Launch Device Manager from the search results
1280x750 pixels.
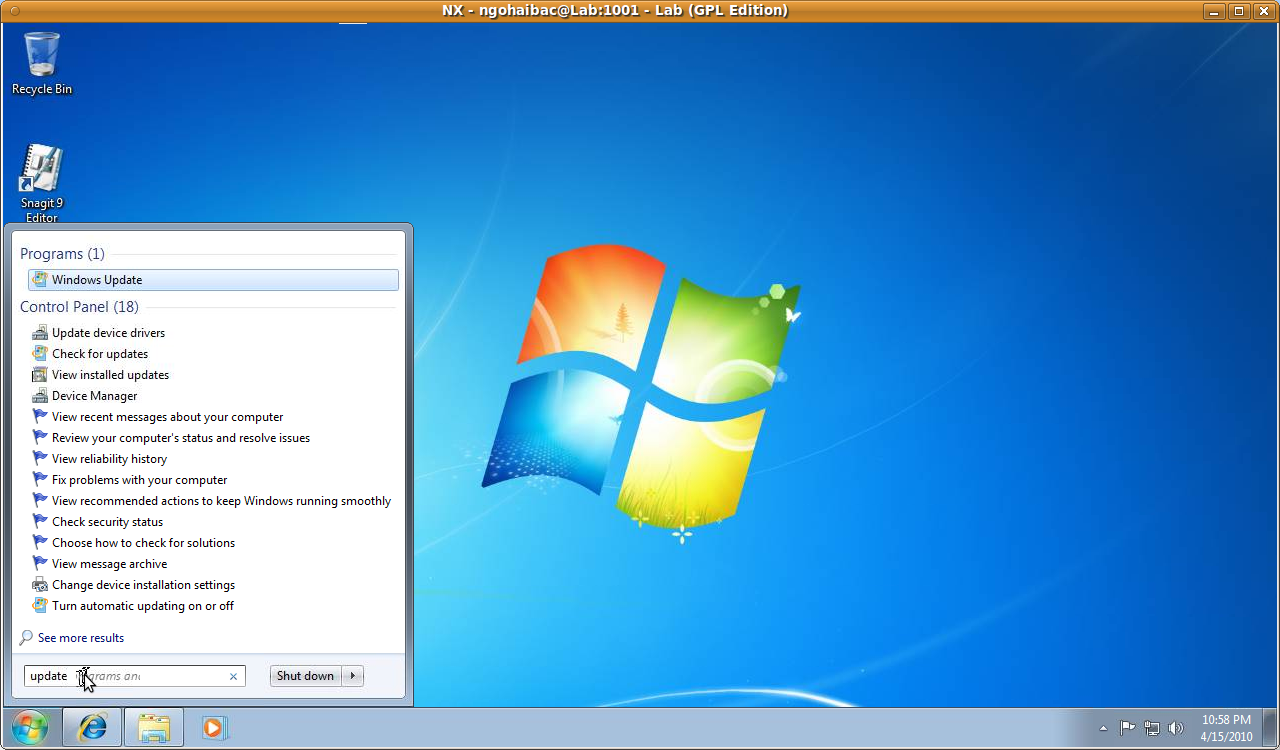pos(94,396)
